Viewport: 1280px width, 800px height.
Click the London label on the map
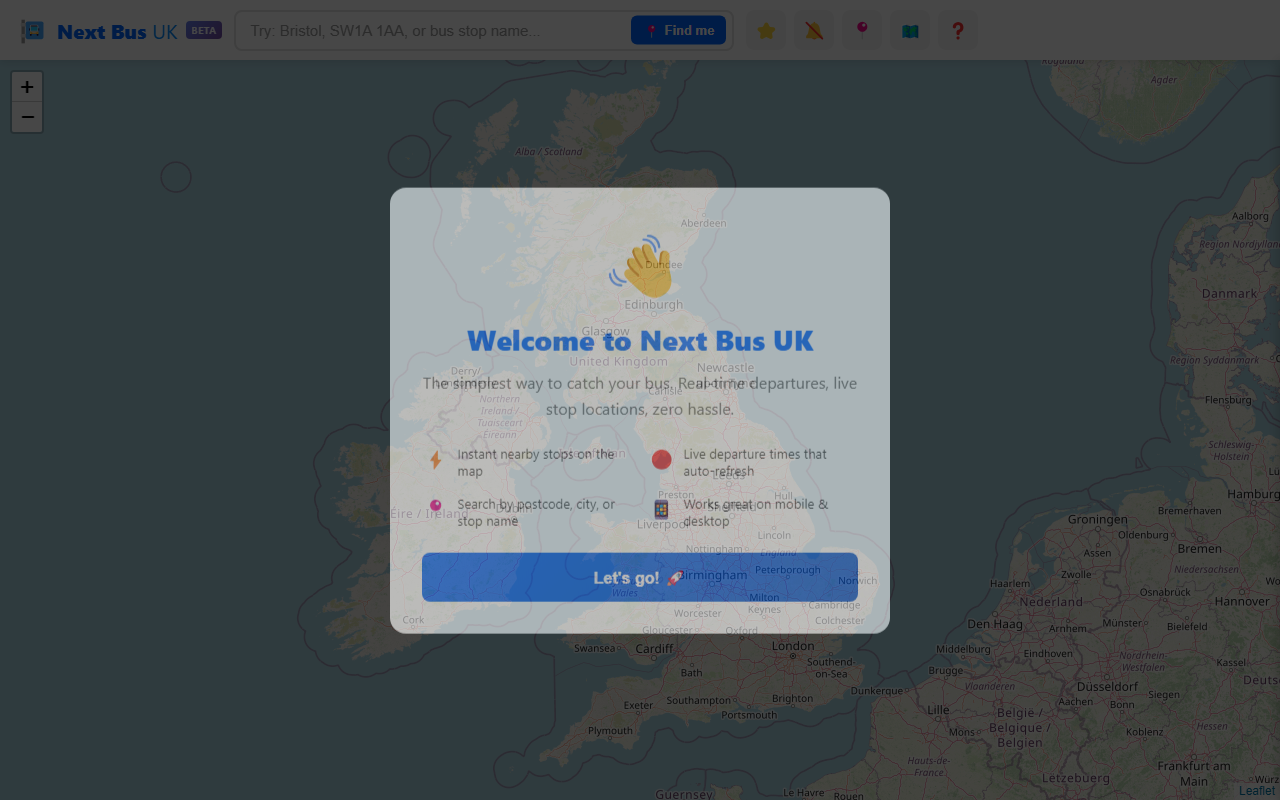pyautogui.click(x=793, y=646)
